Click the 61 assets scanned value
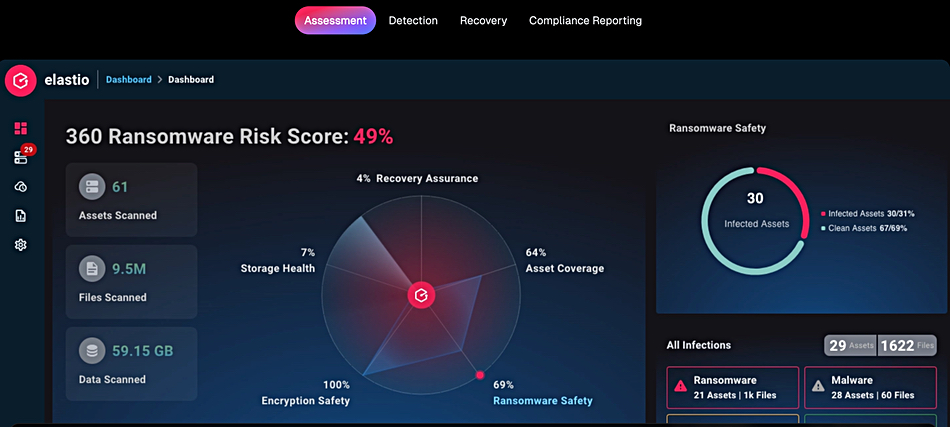The width and height of the screenshot is (950, 427). coord(120,187)
